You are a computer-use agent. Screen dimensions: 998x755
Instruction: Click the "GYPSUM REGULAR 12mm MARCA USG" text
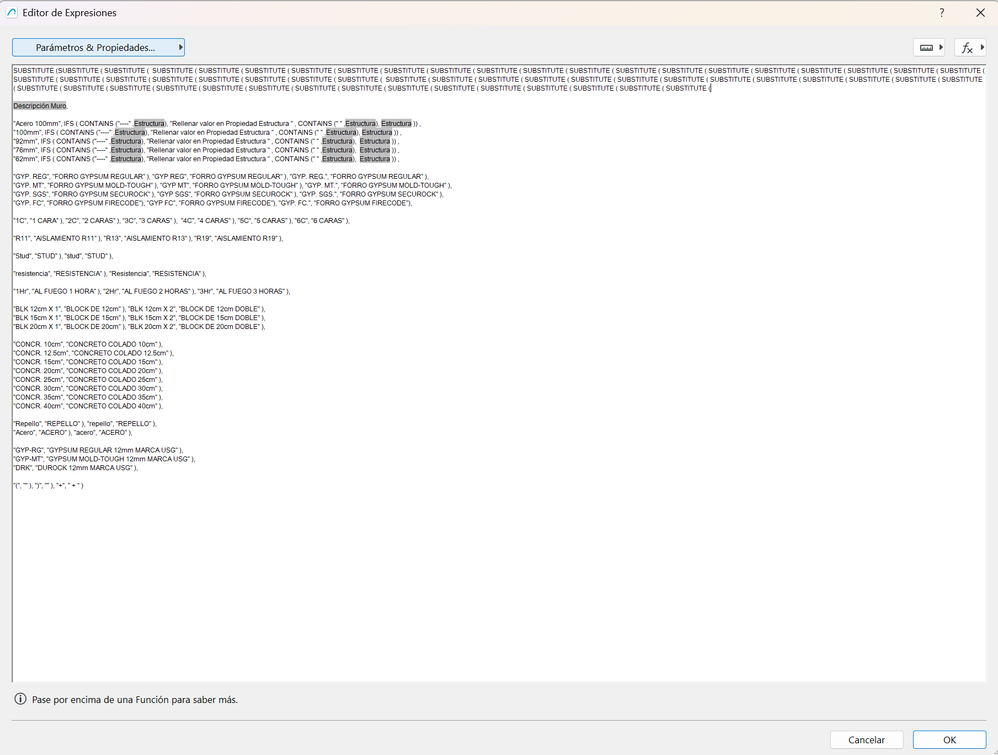coord(113,450)
